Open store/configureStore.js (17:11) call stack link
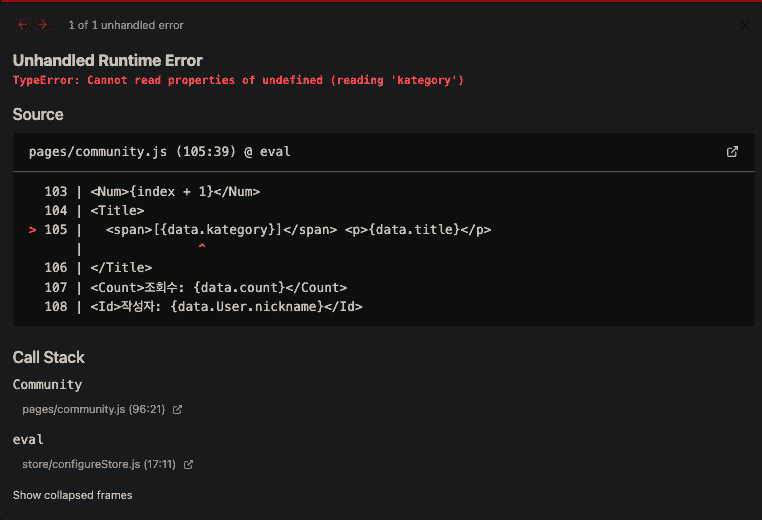762x520 pixels. point(98,464)
